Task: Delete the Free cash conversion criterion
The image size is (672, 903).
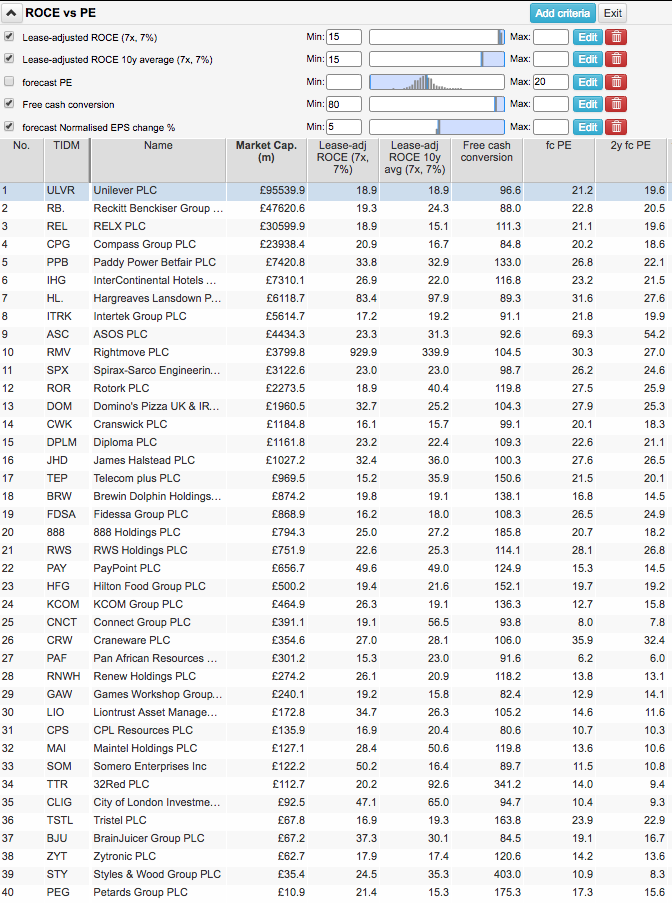Action: pos(616,104)
